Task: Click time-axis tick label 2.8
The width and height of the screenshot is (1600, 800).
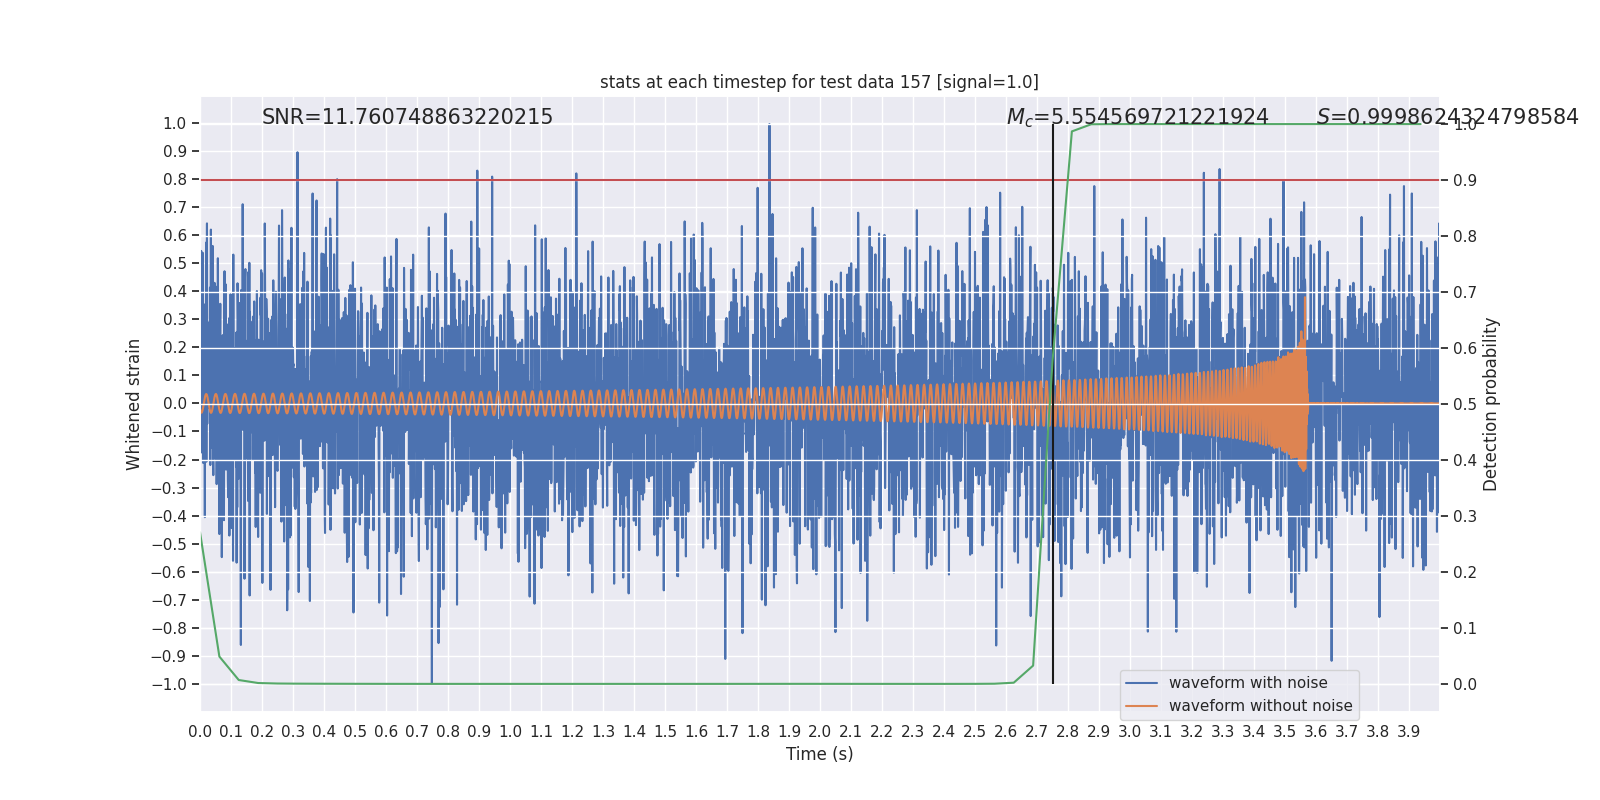Action: [1068, 731]
